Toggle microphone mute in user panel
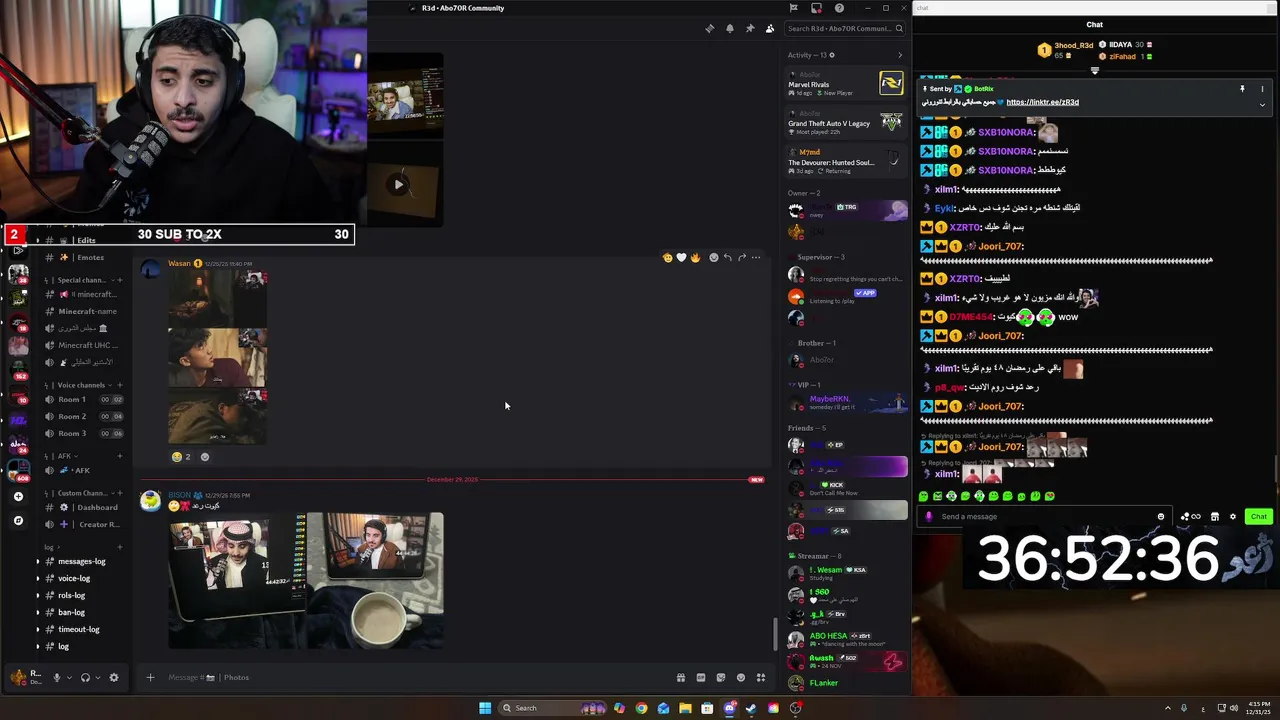This screenshot has width=1280, height=720. pos(57,677)
